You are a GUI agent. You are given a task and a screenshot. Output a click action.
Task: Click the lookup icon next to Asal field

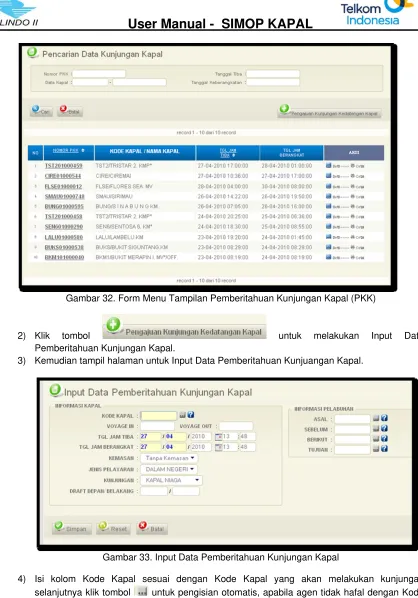point(376,418)
